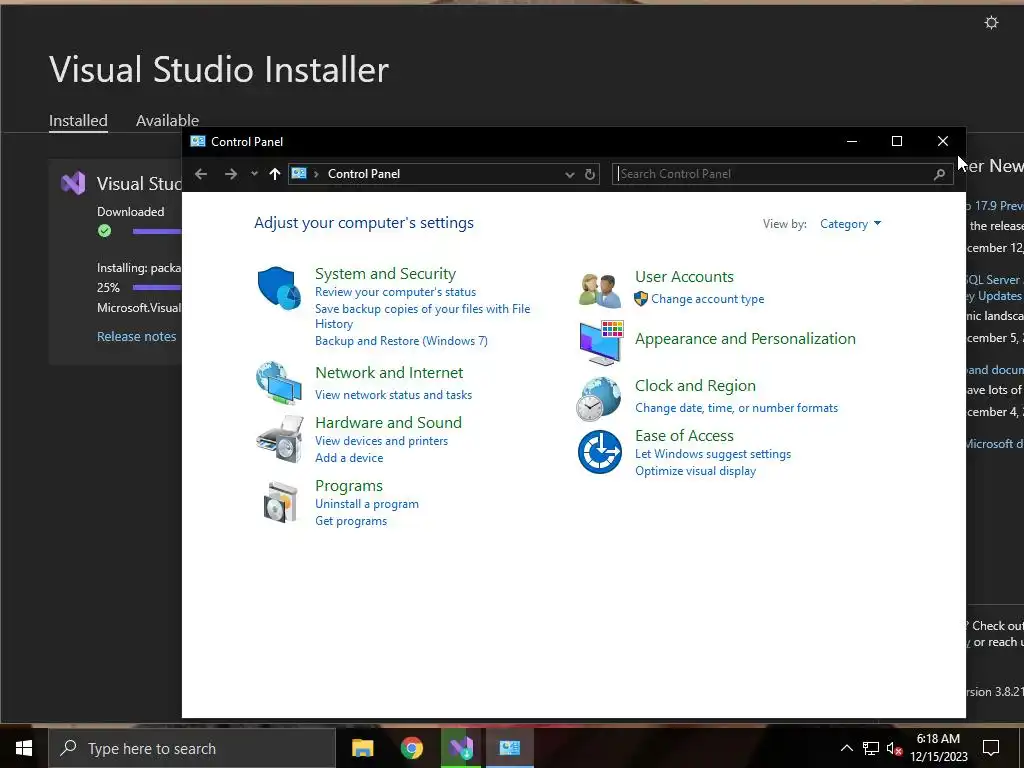This screenshot has height=768, width=1024.
Task: Click Uninstall a program
Action: click(x=367, y=504)
